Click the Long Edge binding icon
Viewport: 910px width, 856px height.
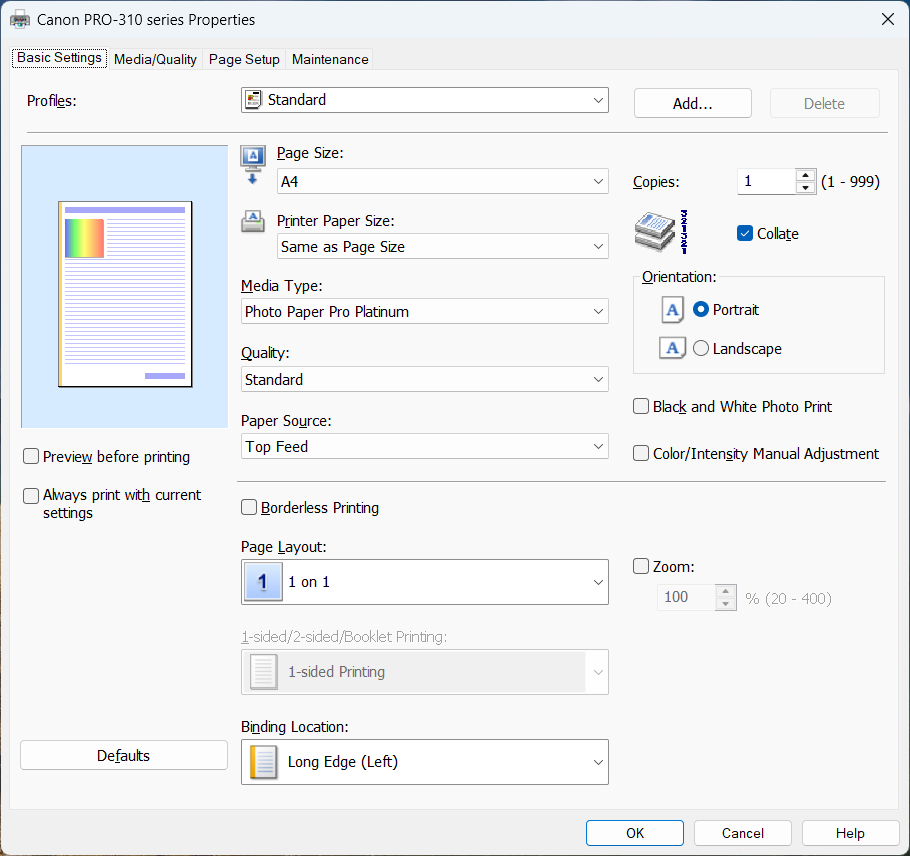click(263, 762)
